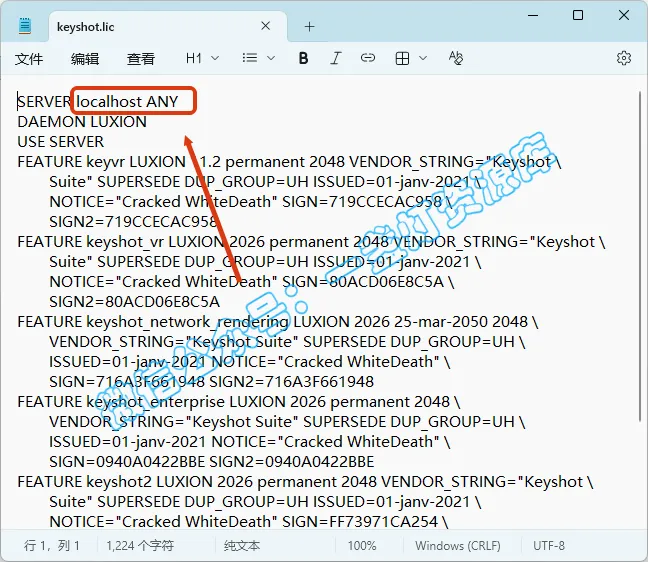This screenshot has height=562, width=648.
Task: Click the 行 1, 列 1 status entry
Action: tap(52, 546)
